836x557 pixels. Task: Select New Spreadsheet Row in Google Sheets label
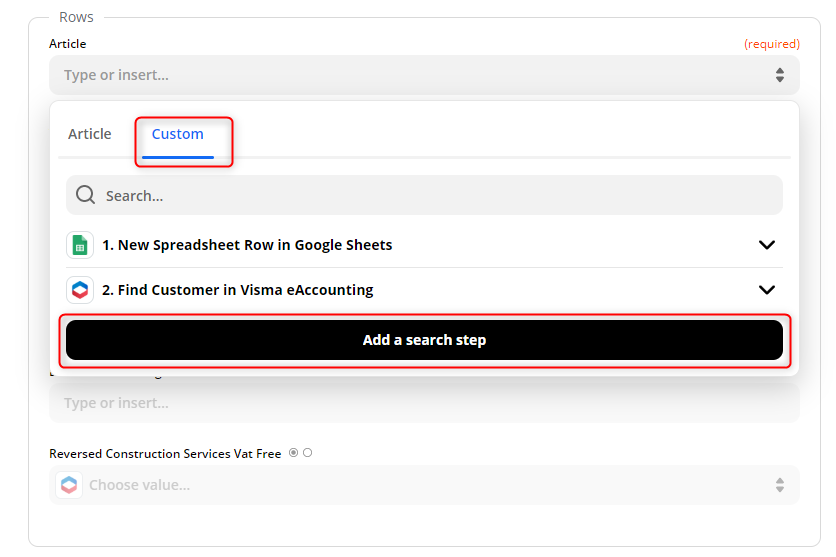point(247,245)
